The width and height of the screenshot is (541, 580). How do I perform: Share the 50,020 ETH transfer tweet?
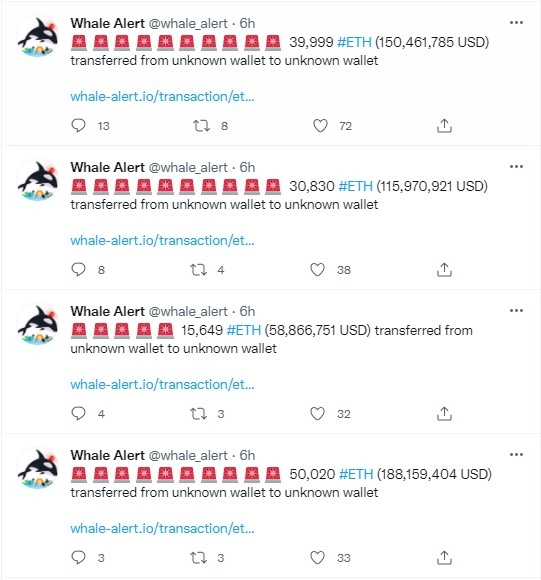click(x=444, y=557)
